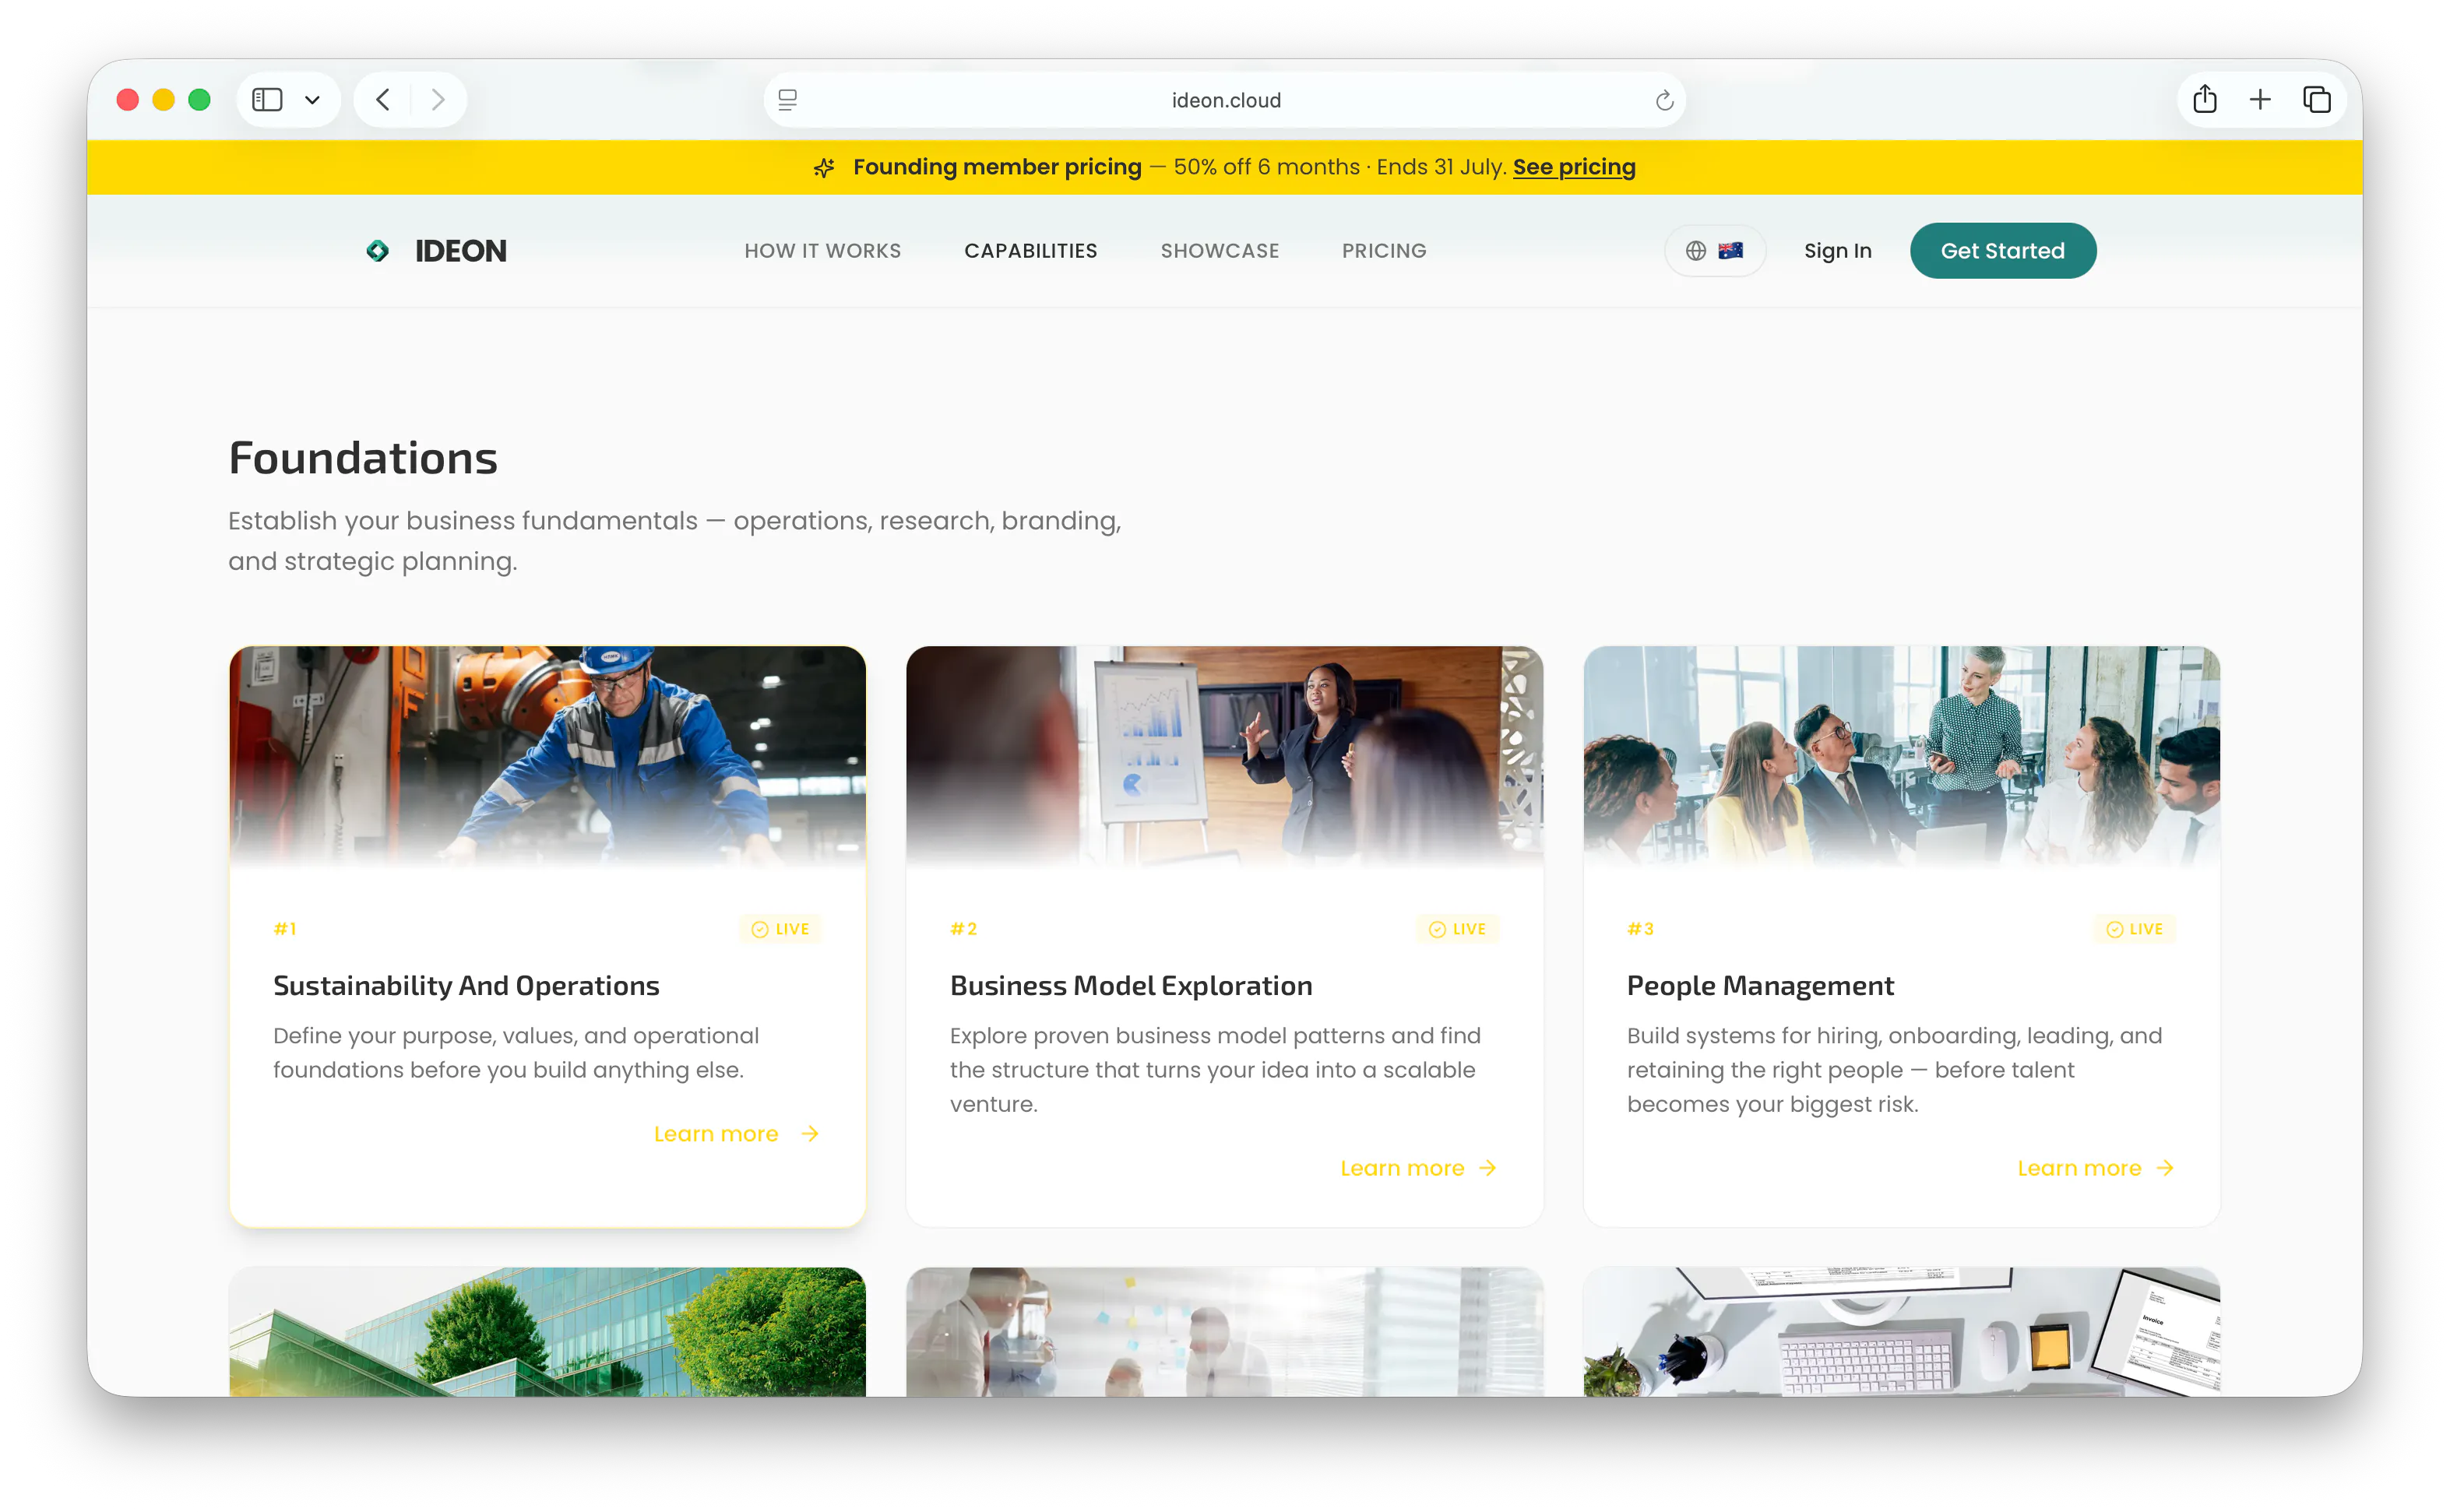
Task: Click Learn more under Business Model Exploration
Action: click(1419, 1168)
